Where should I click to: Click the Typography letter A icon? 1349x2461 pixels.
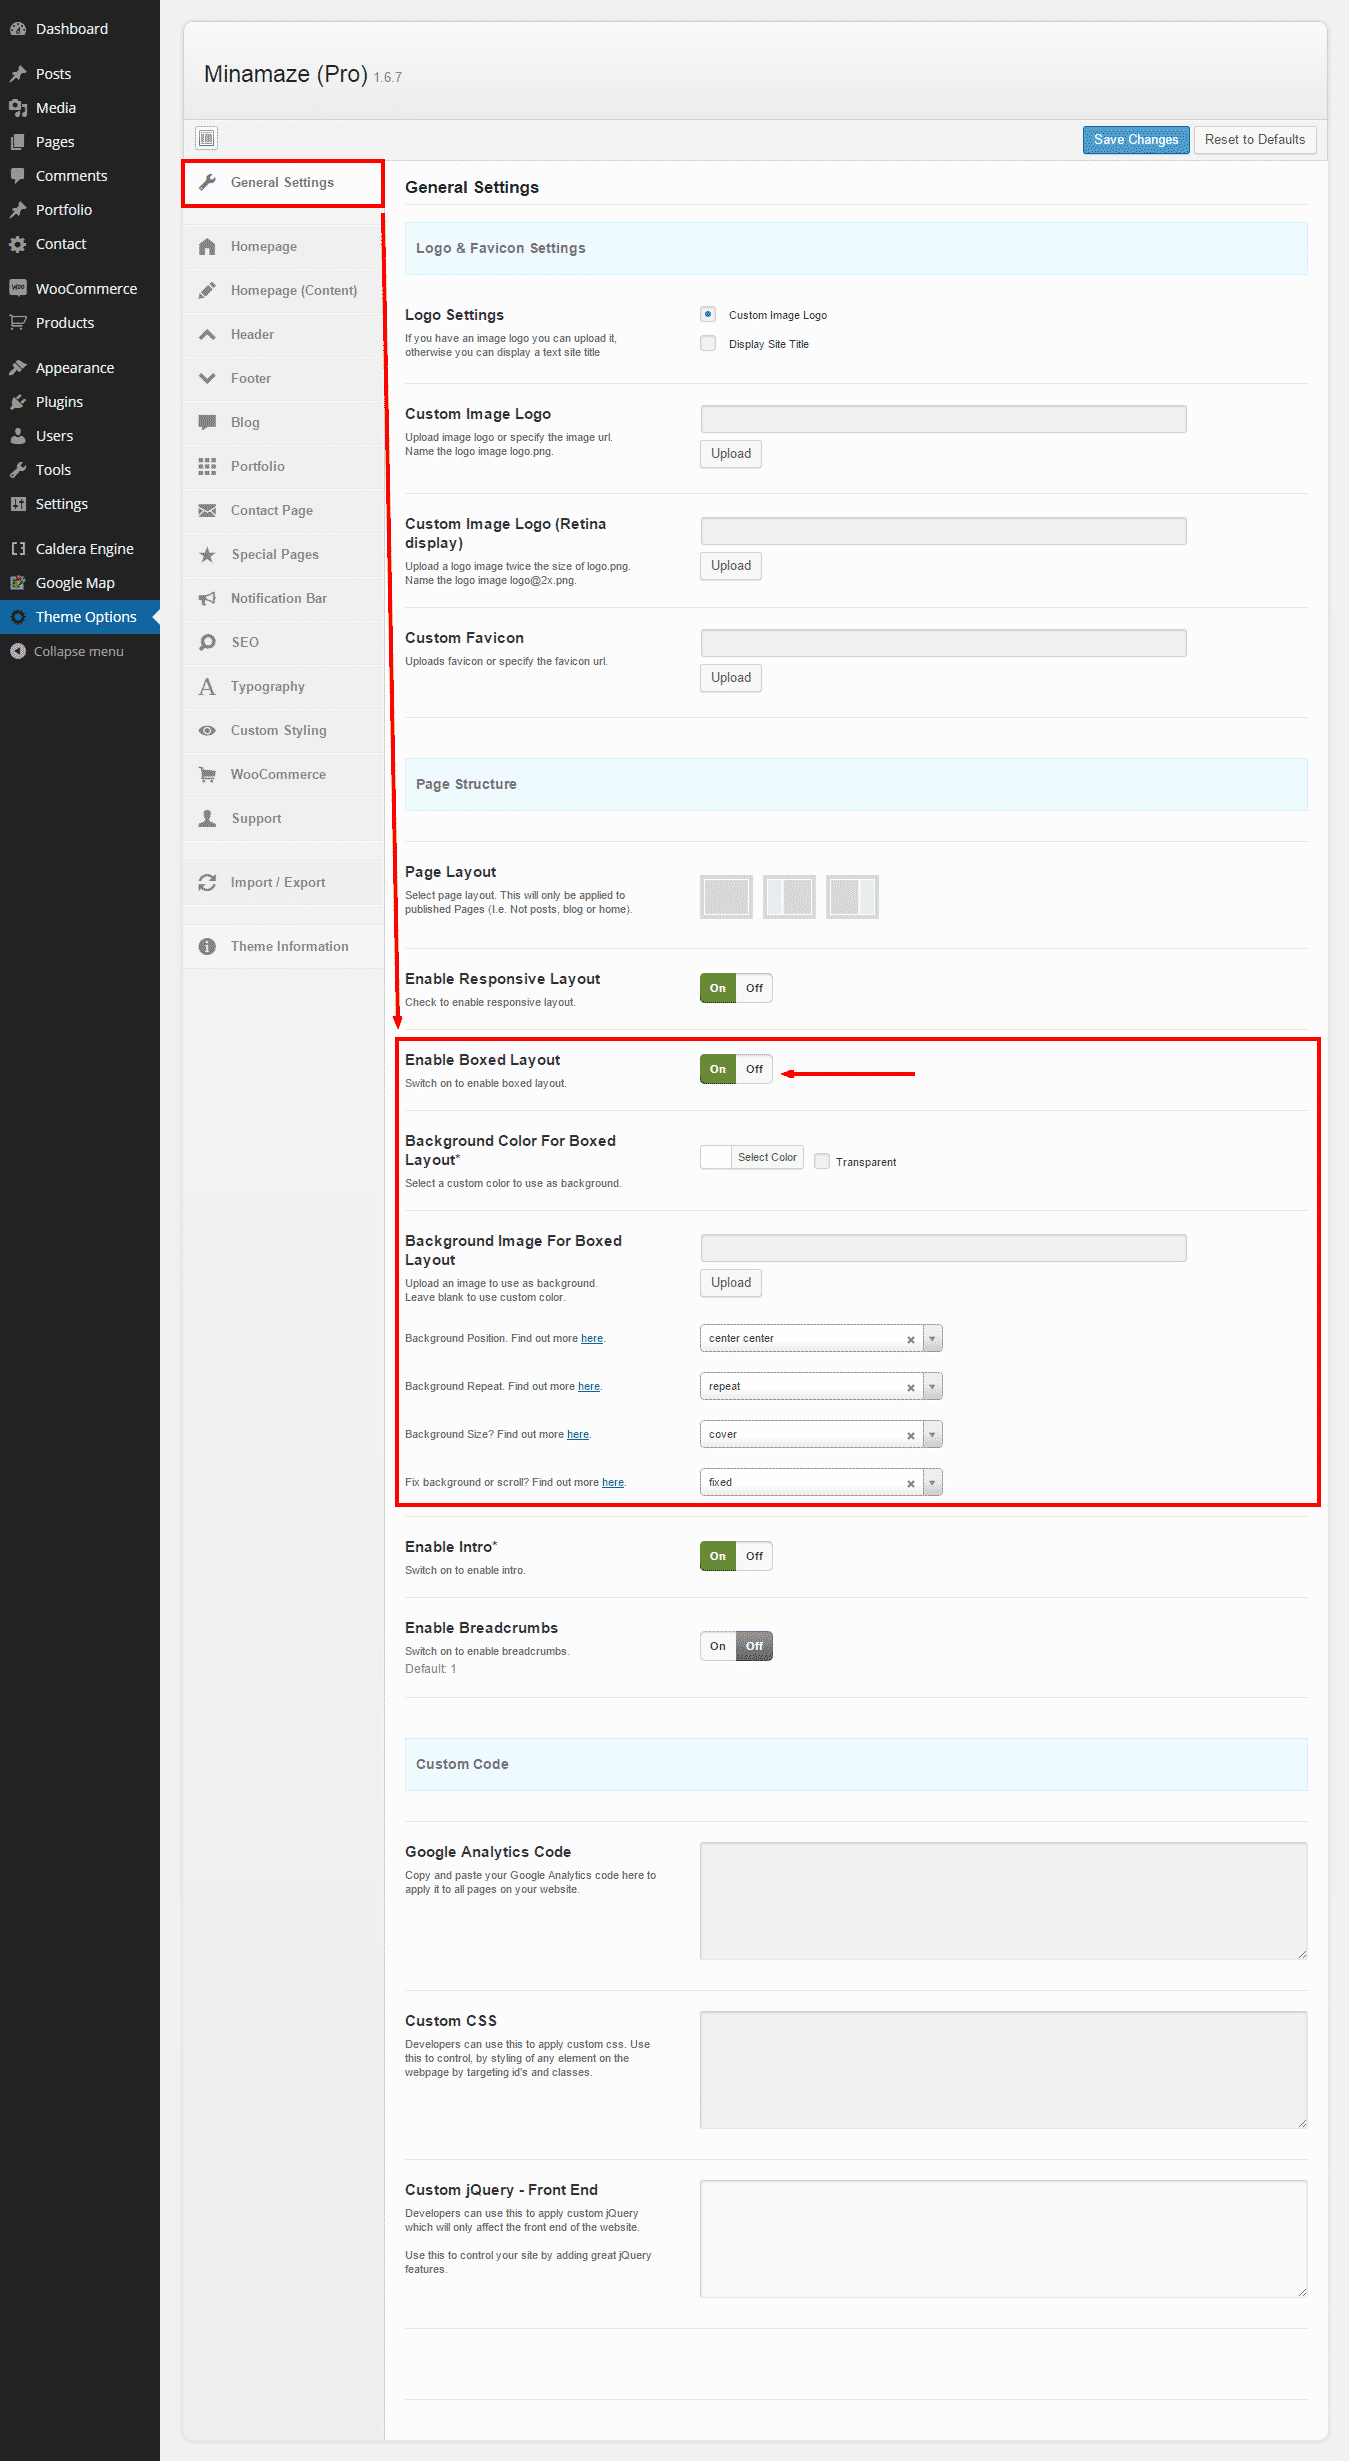tap(207, 687)
